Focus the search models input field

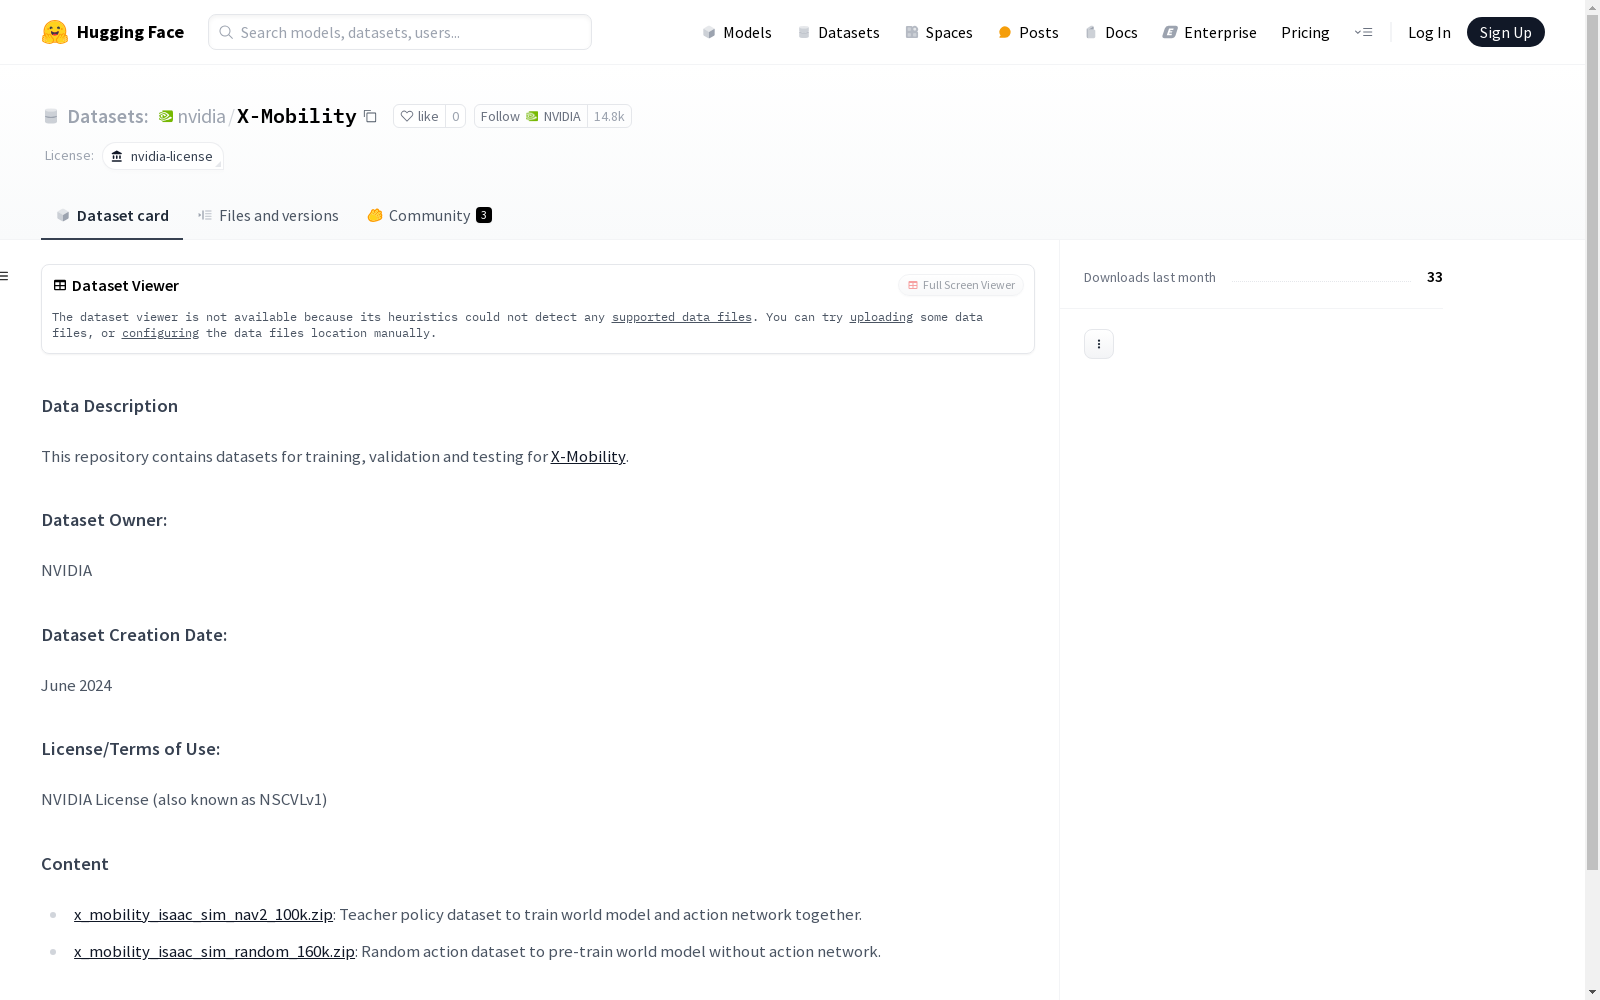point(400,32)
